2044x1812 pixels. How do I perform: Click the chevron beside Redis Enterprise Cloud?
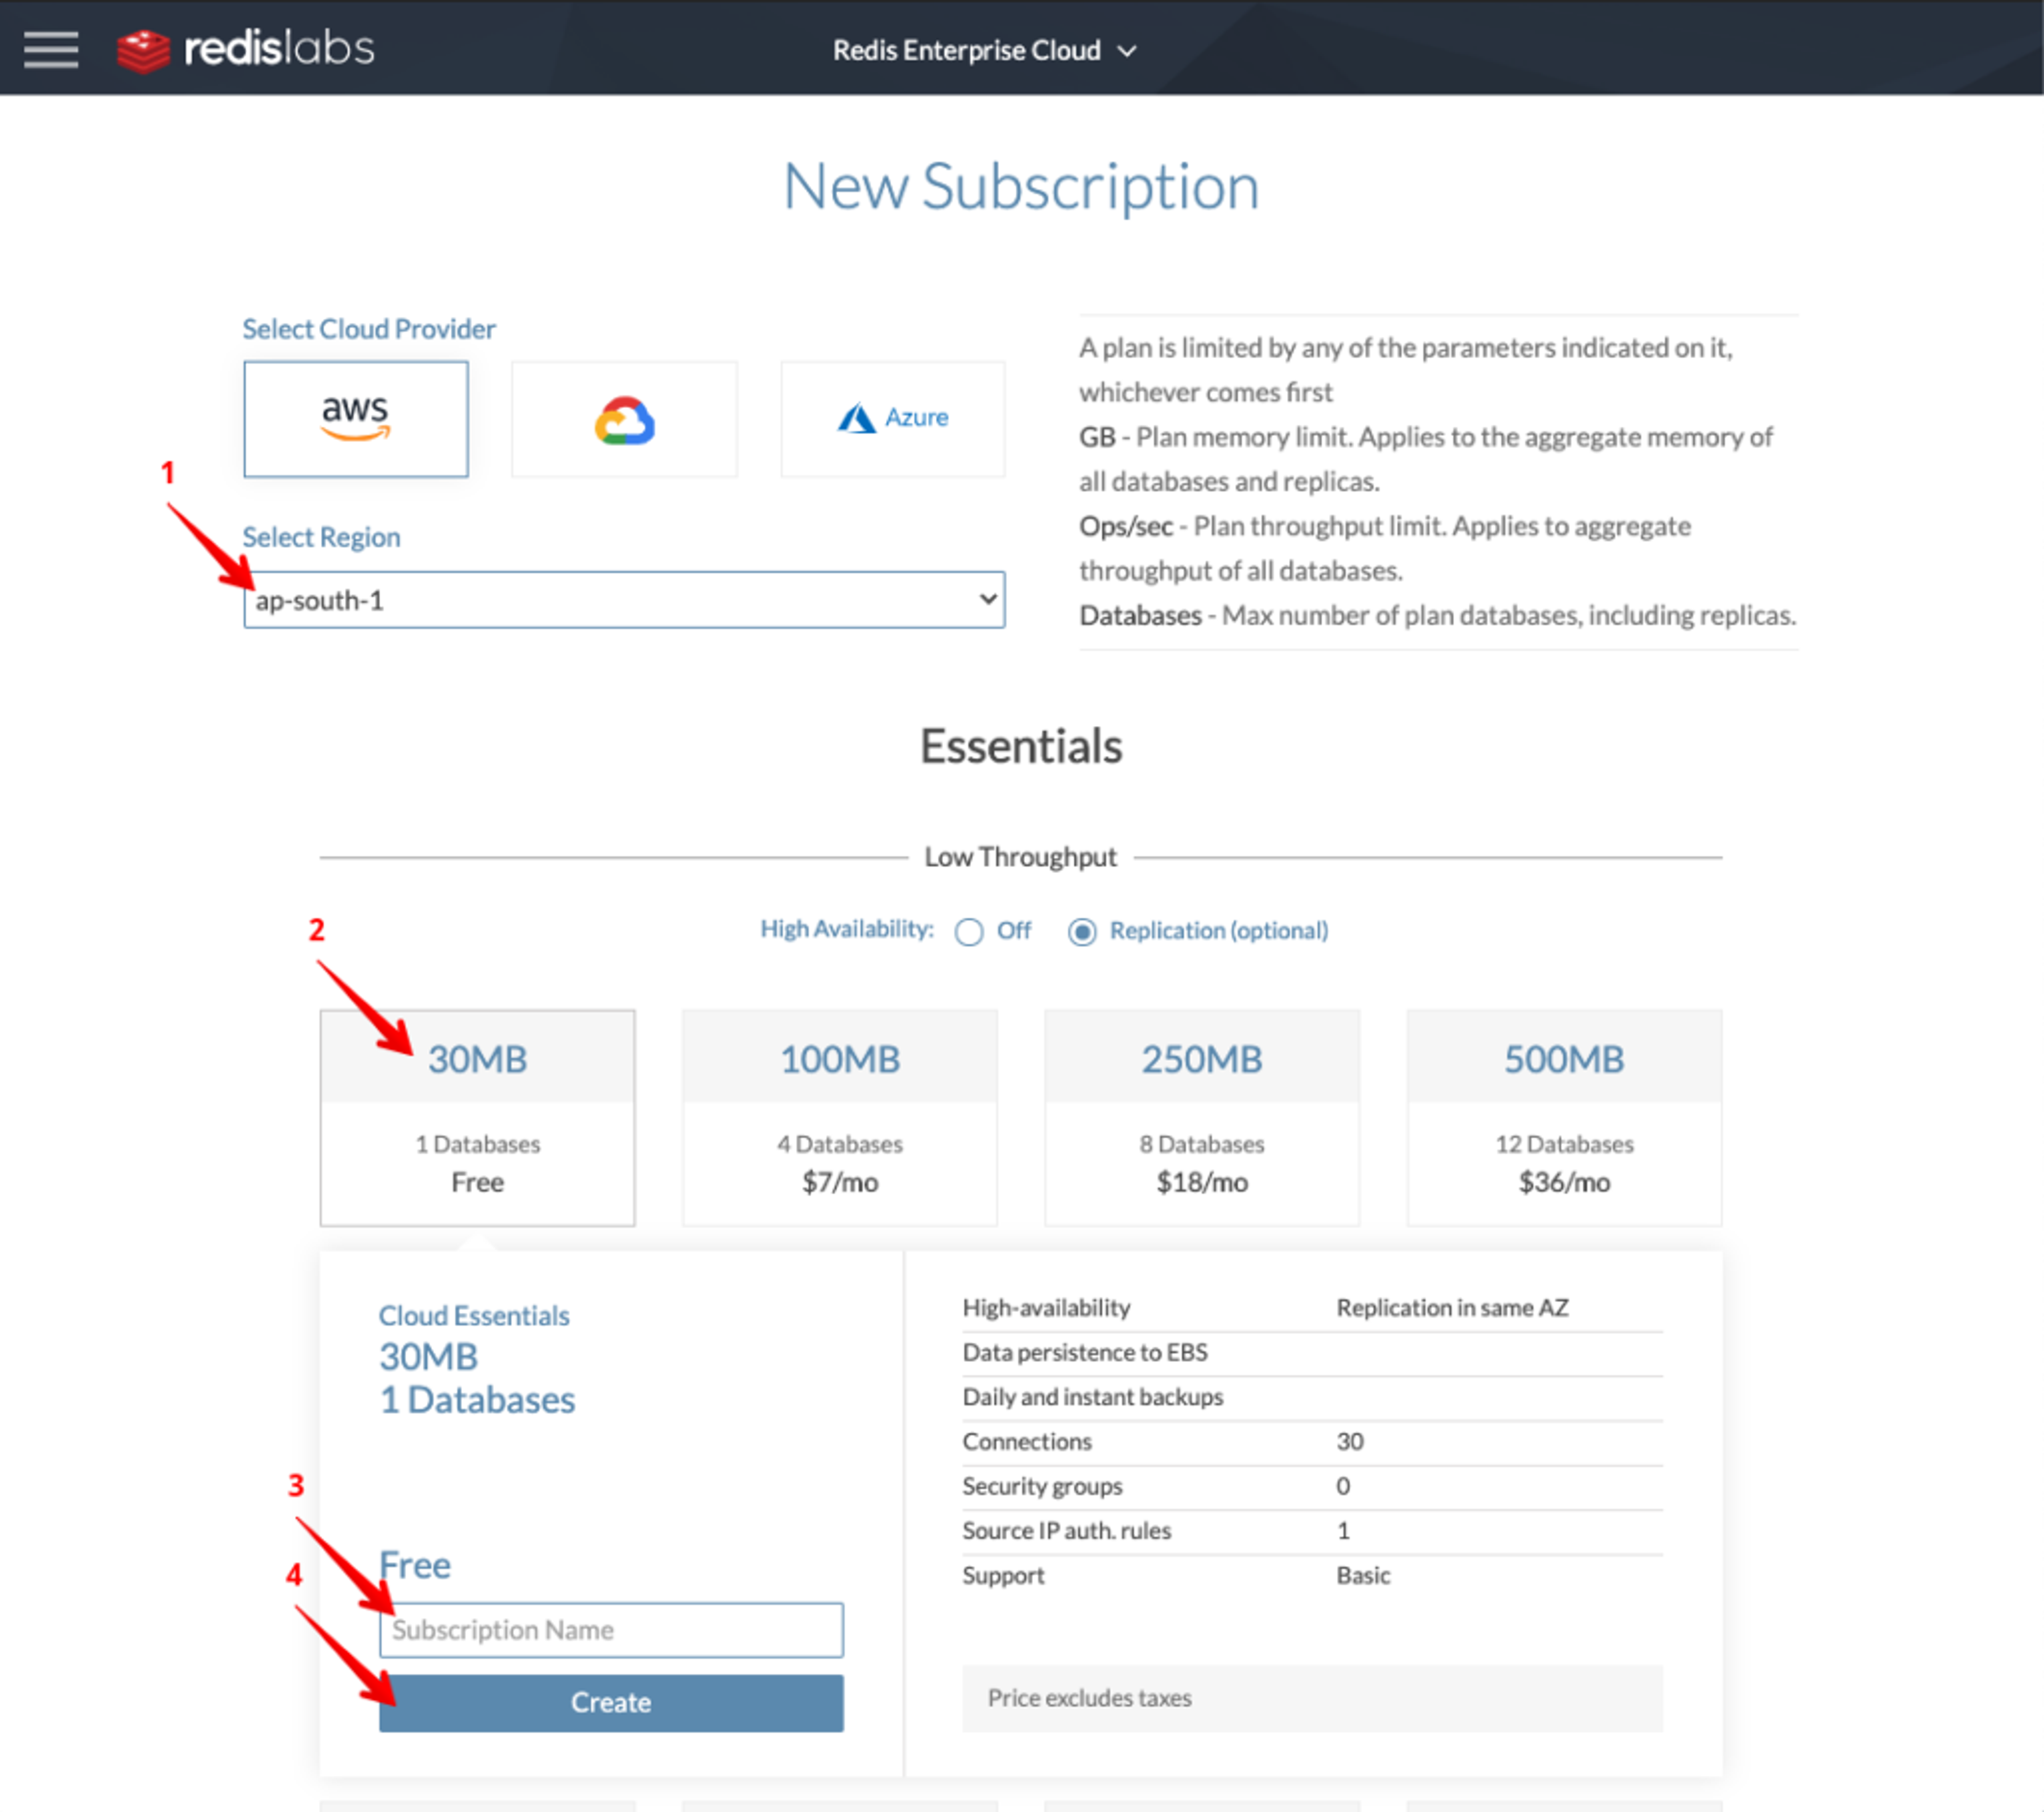pyautogui.click(x=1127, y=51)
